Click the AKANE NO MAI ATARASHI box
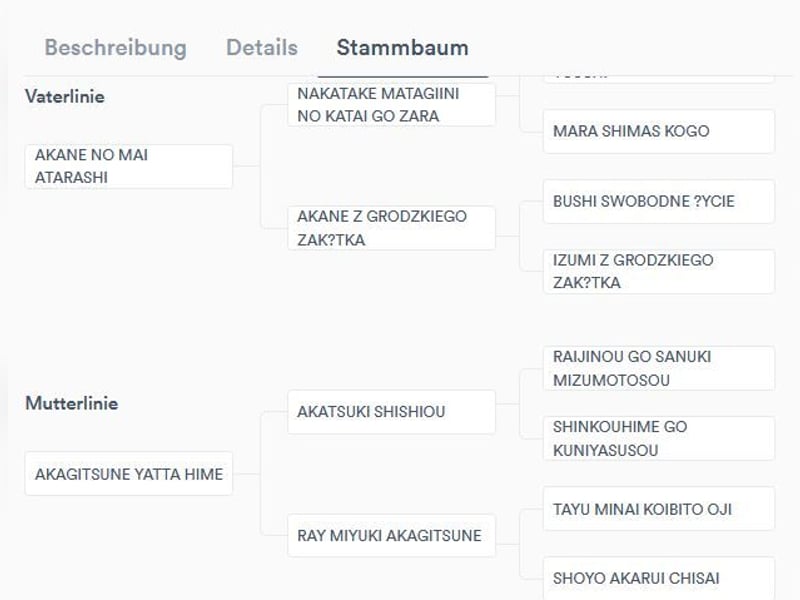 (x=128, y=166)
